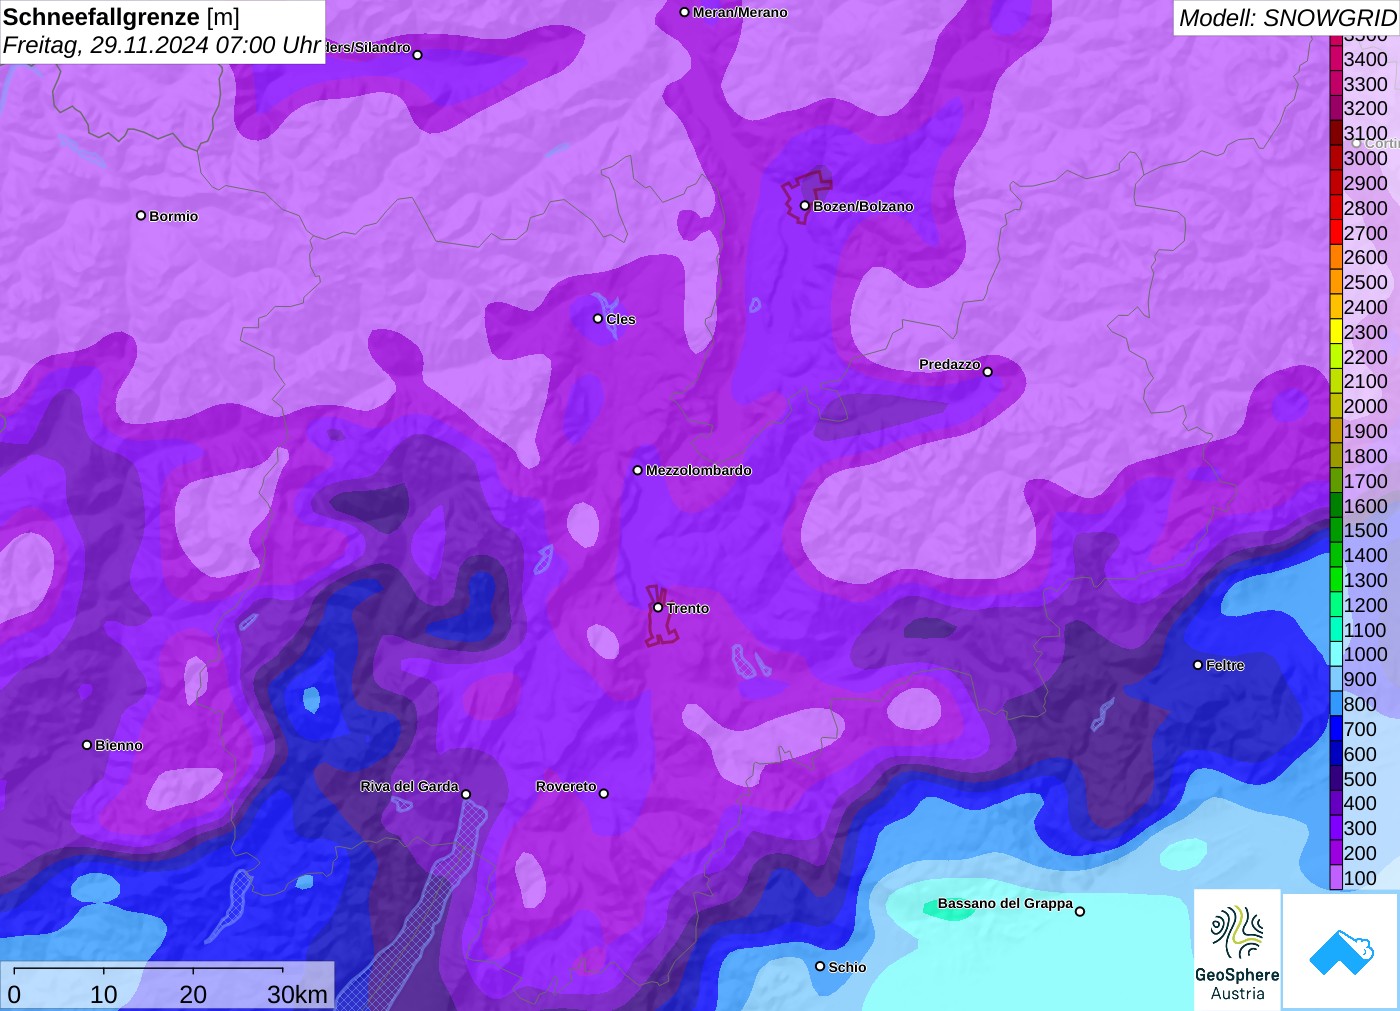Click the Mezzolombardo city marker
This screenshot has height=1011, width=1400.
[638, 470]
